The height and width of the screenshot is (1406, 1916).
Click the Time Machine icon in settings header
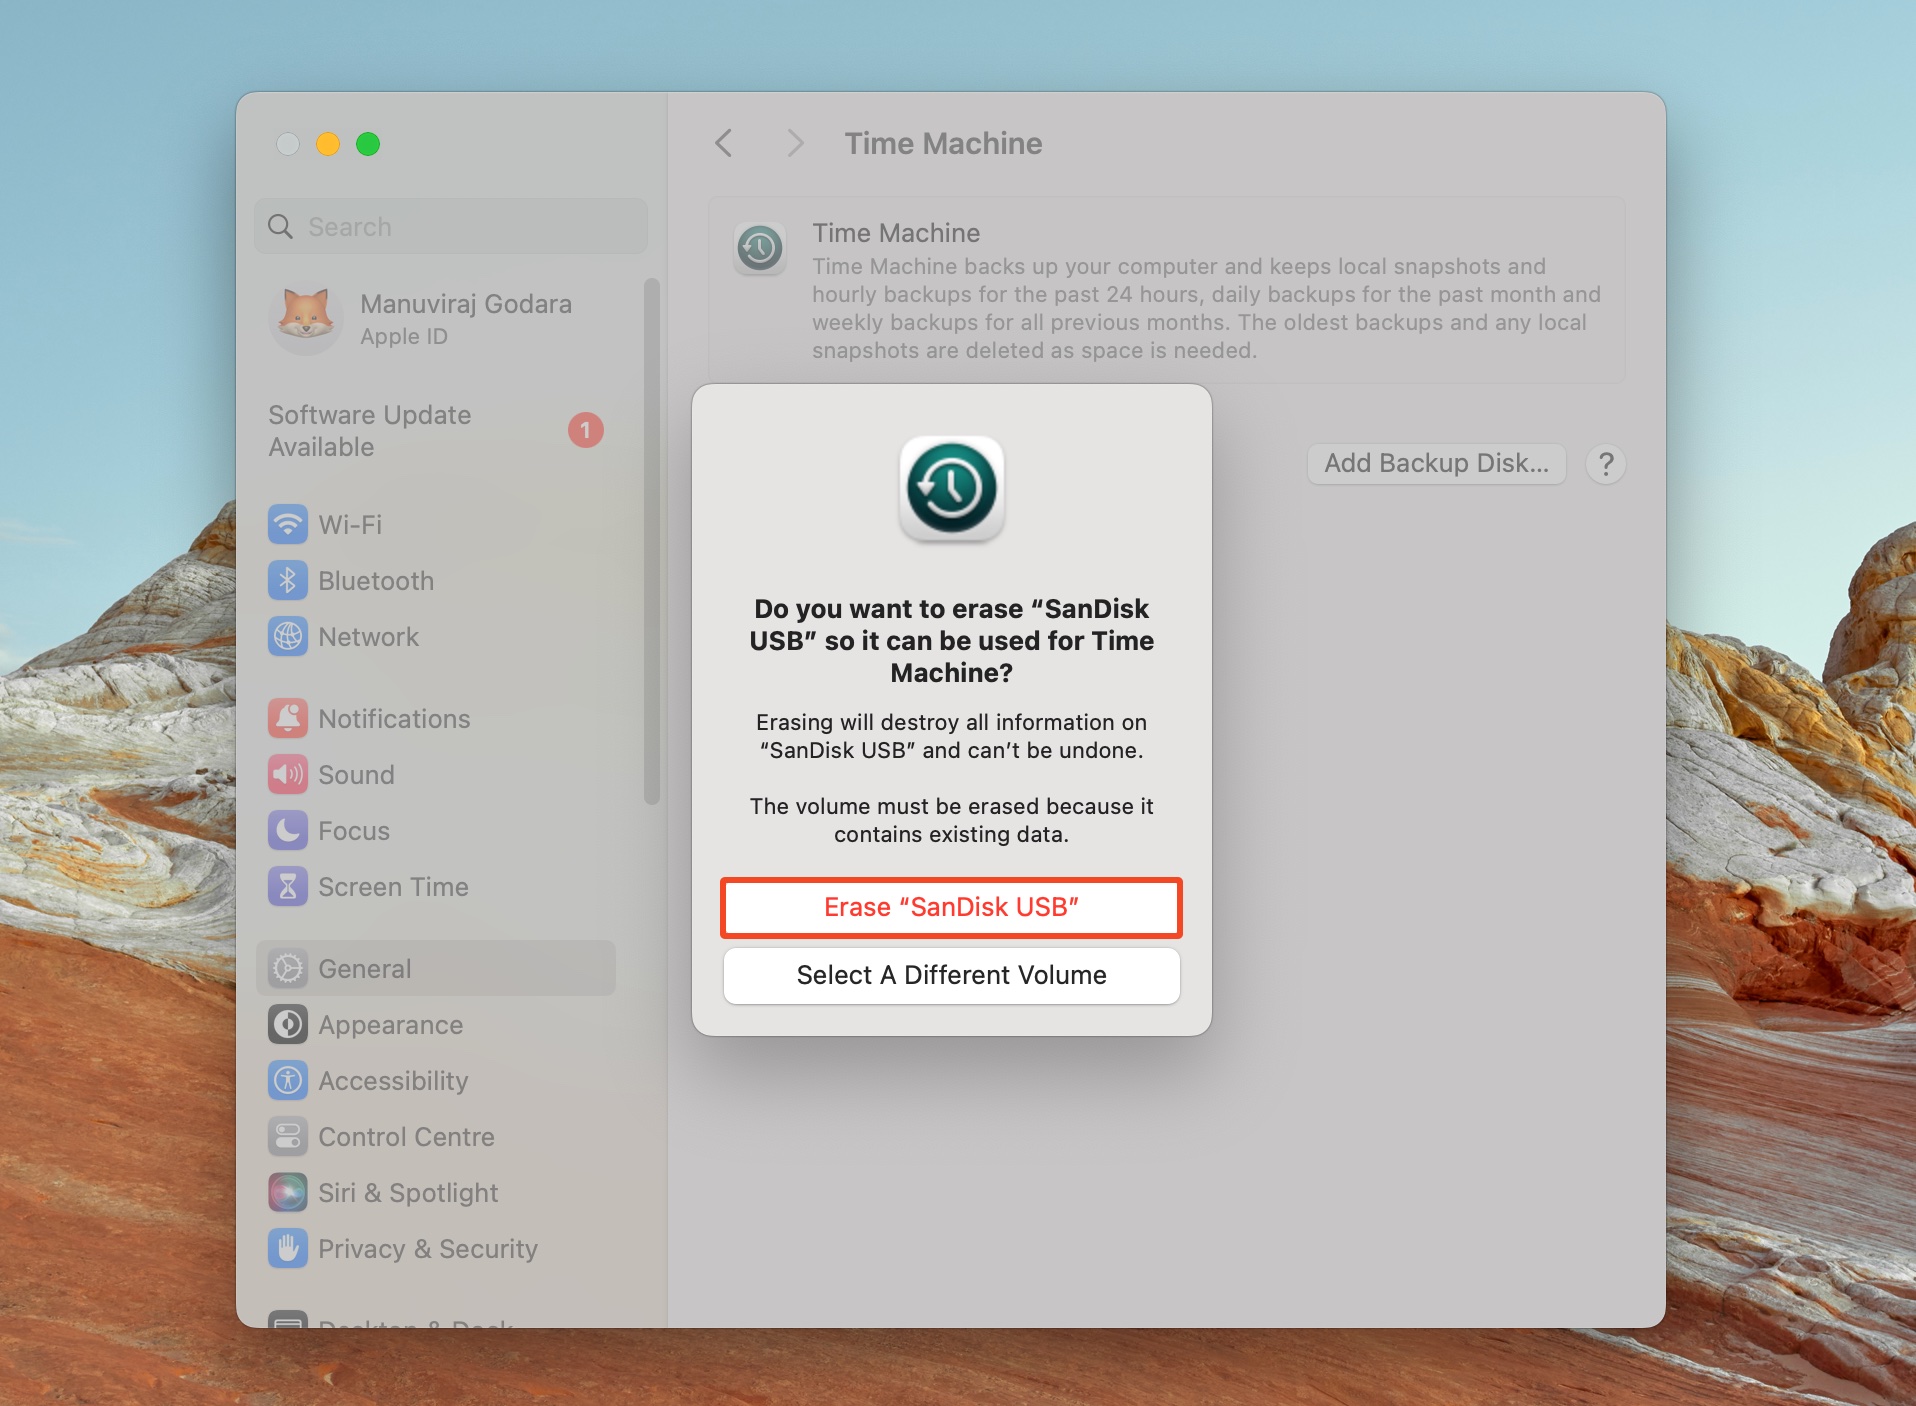(760, 248)
